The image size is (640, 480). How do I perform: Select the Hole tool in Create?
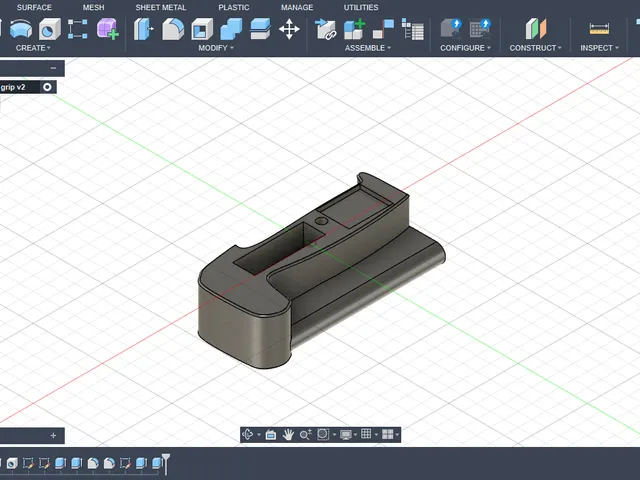point(50,29)
